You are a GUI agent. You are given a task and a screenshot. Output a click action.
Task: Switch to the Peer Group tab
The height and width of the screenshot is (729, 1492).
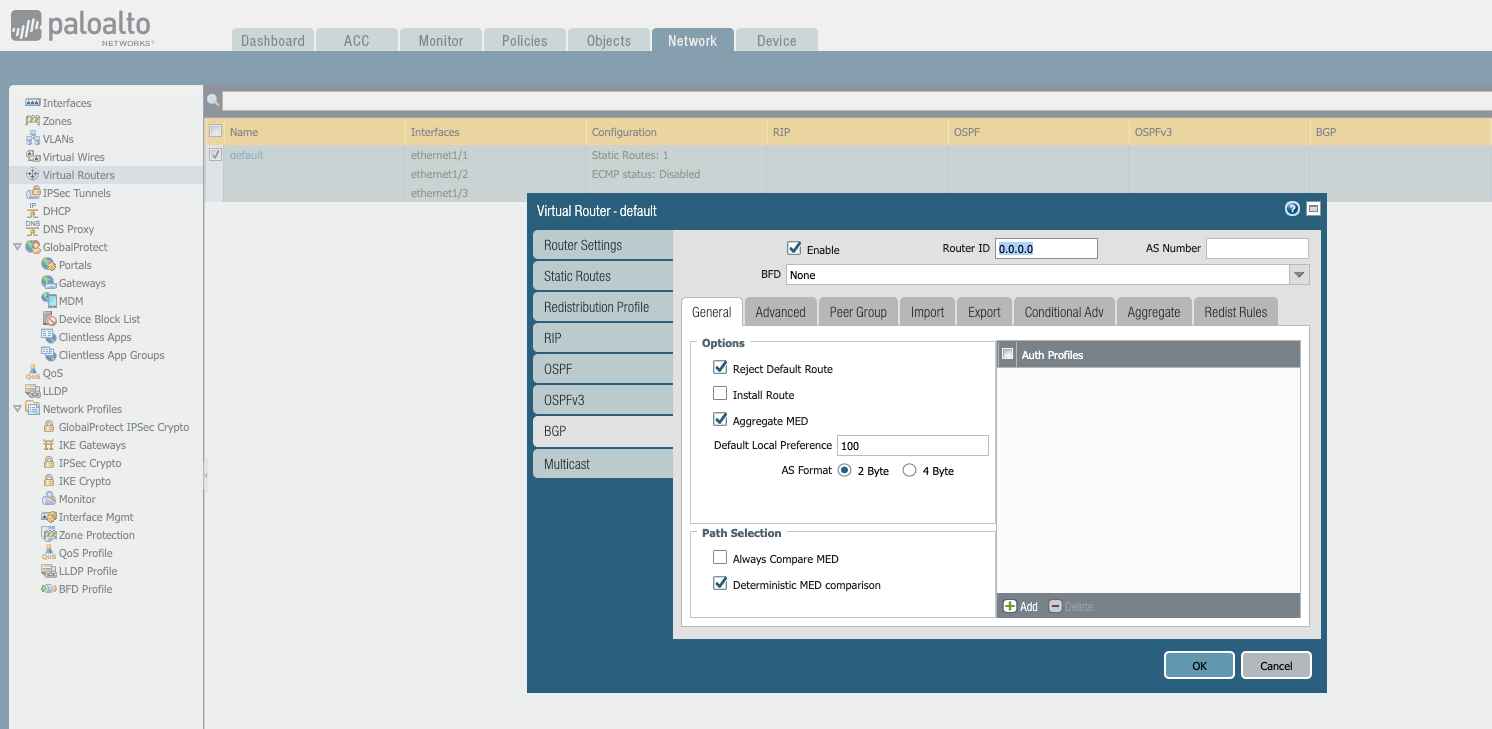(x=858, y=312)
